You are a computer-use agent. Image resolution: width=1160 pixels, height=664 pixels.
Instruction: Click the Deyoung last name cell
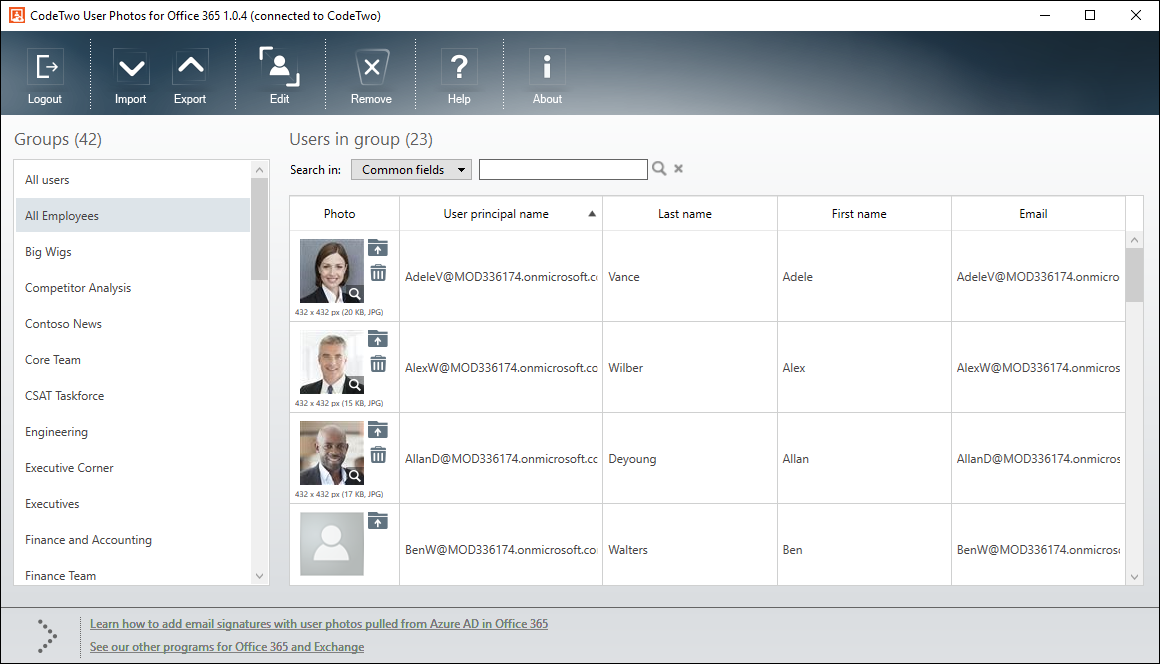coord(689,458)
